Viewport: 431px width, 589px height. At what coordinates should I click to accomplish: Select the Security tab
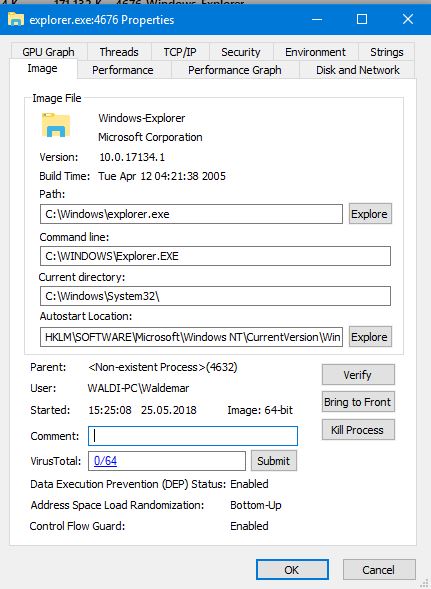[241, 52]
